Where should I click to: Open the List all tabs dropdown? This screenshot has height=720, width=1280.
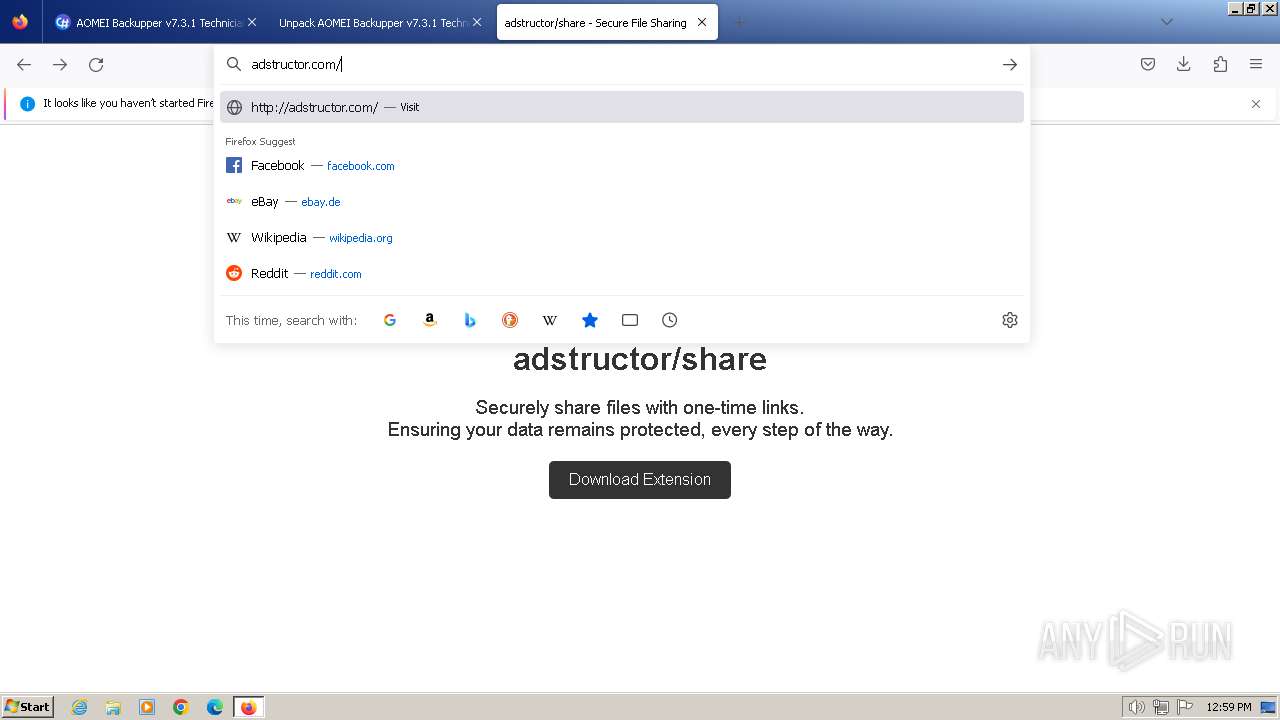pyautogui.click(x=1167, y=22)
